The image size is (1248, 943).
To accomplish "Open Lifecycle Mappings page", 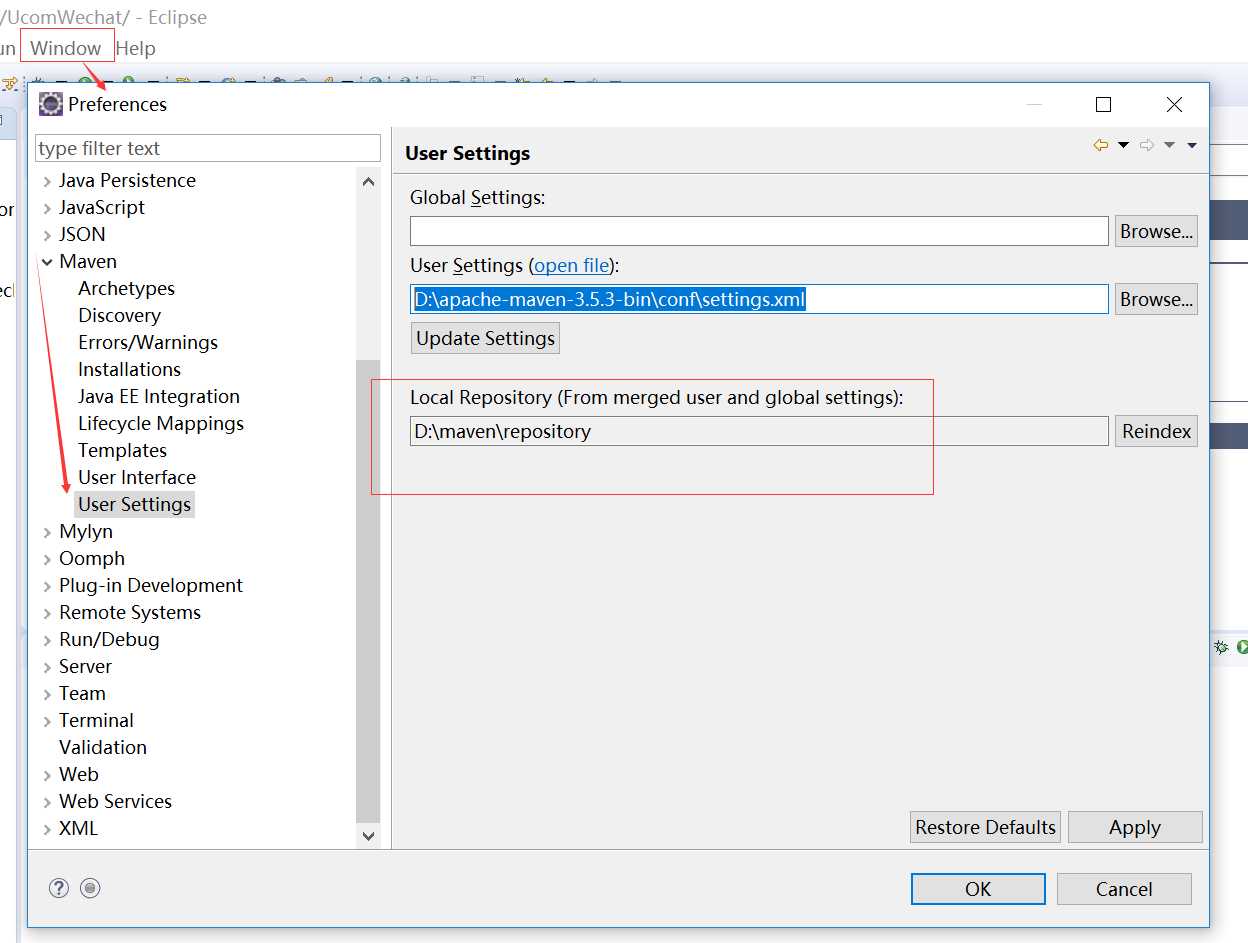I will tap(161, 423).
